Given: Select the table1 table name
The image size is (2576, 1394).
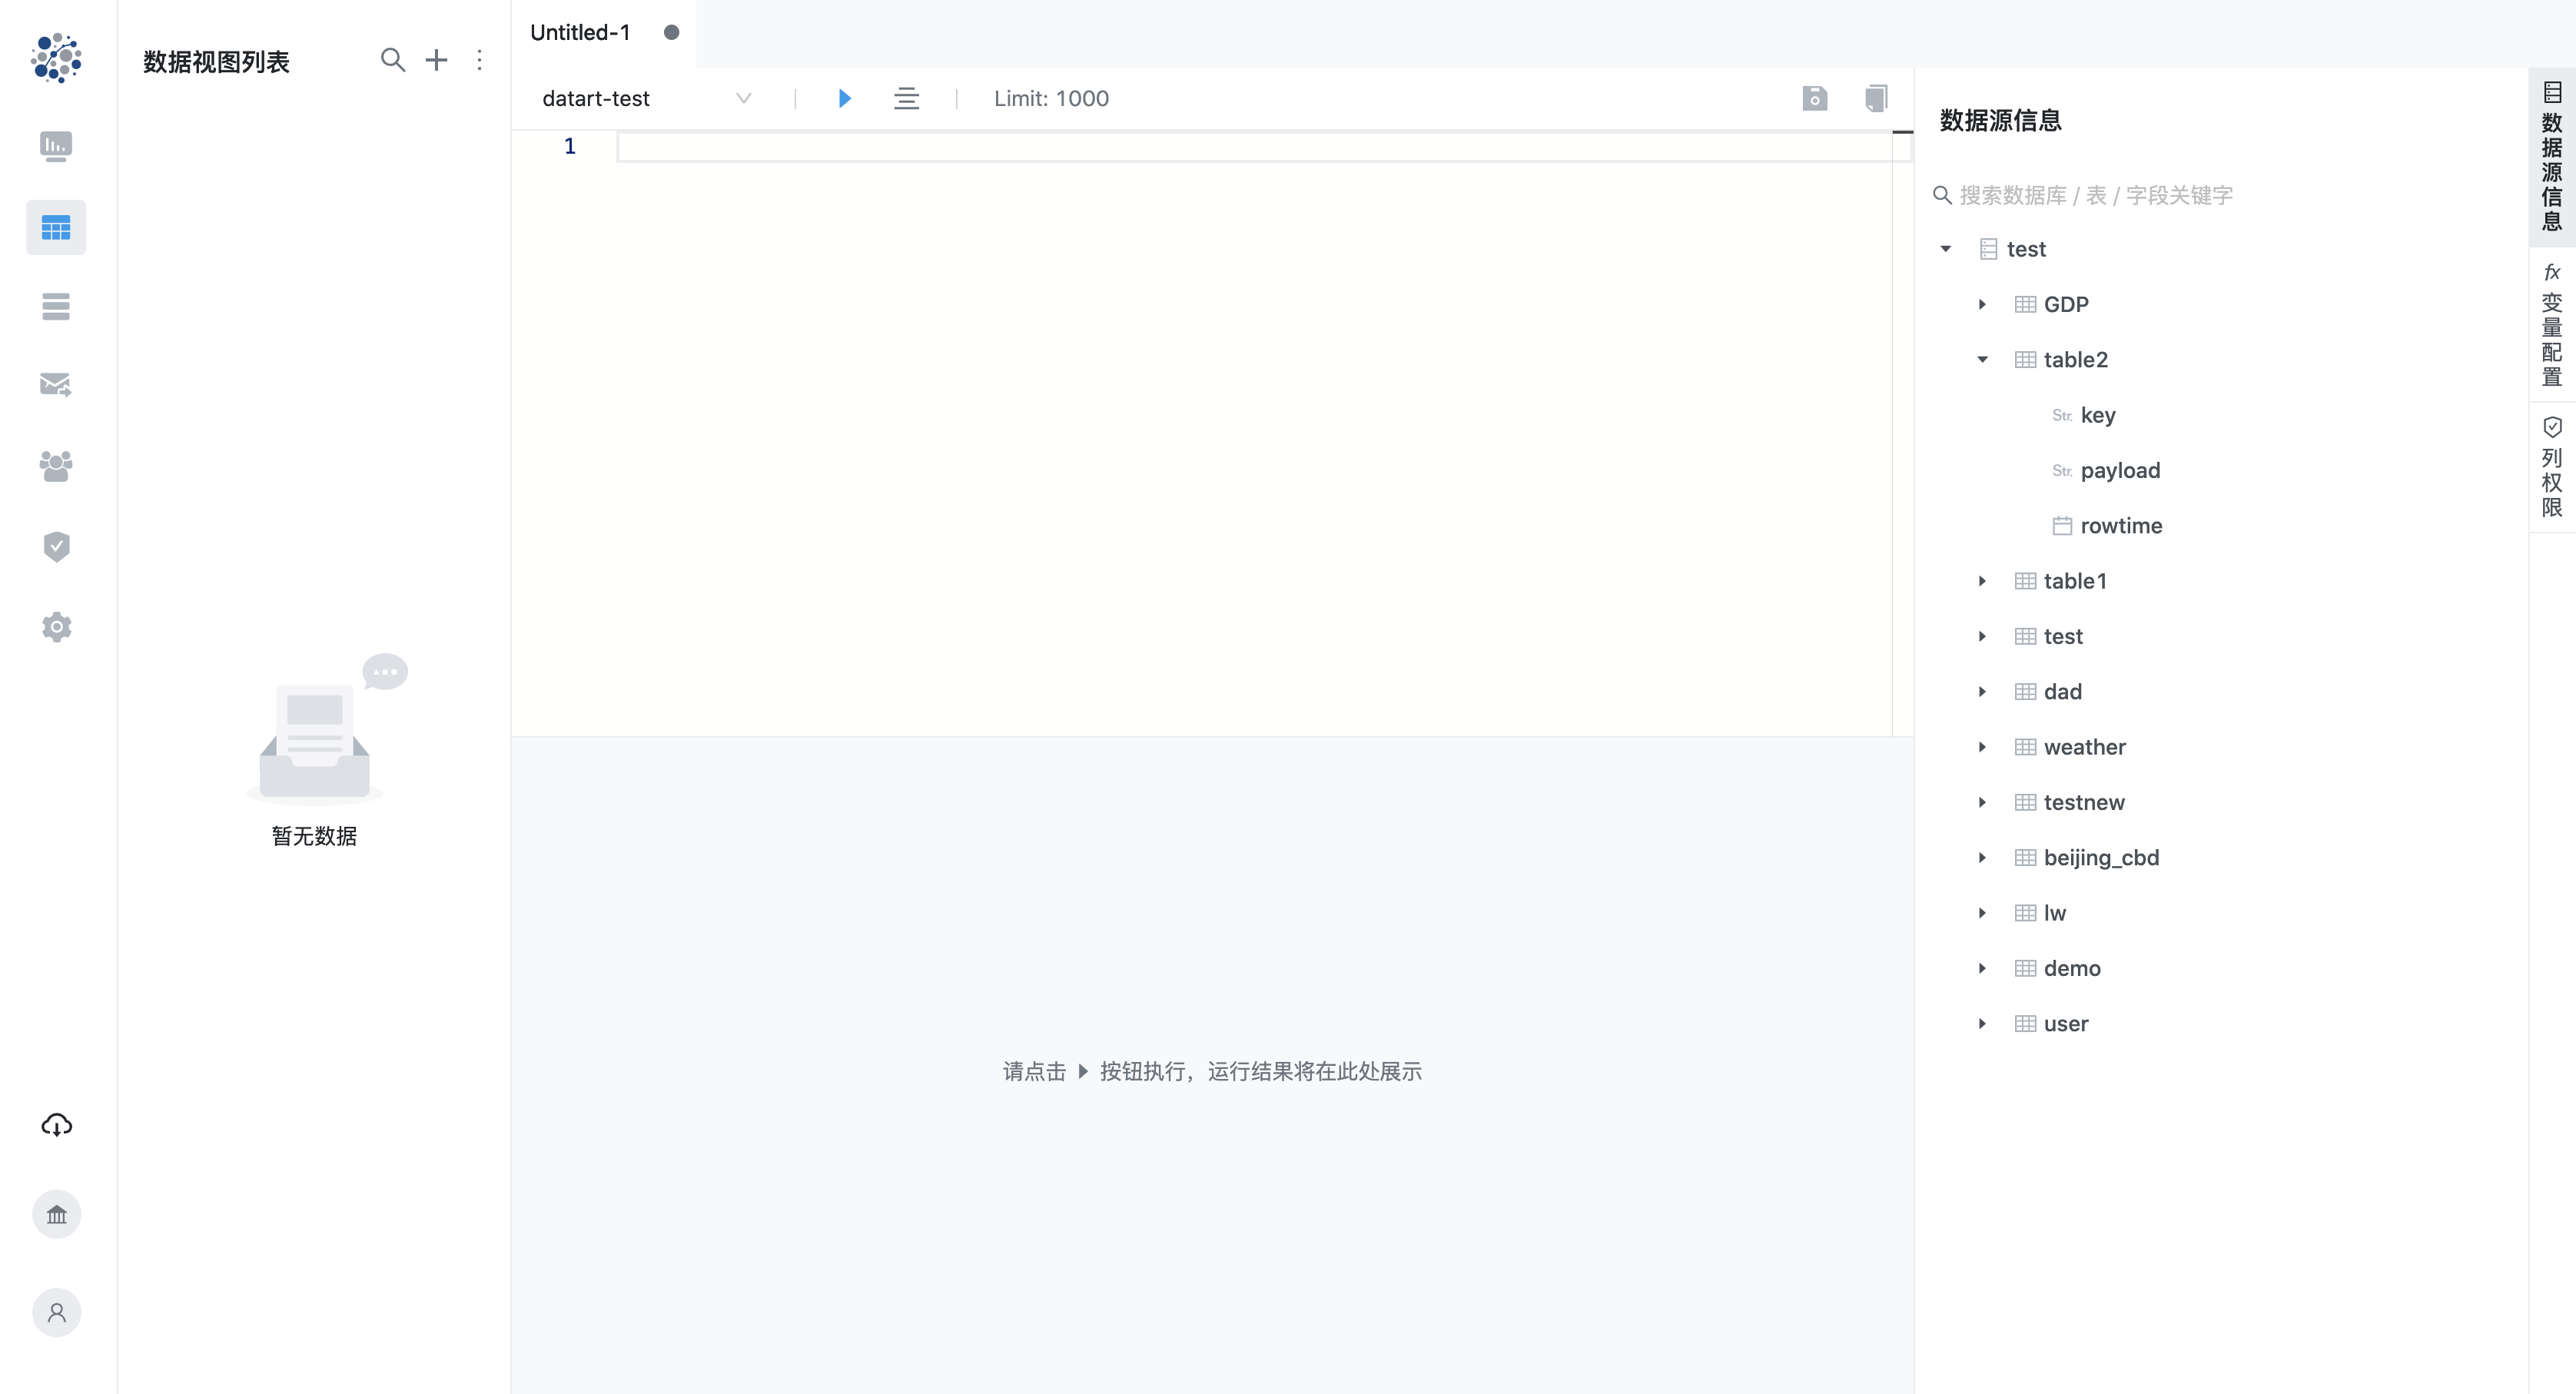Looking at the screenshot, I should (x=2075, y=581).
